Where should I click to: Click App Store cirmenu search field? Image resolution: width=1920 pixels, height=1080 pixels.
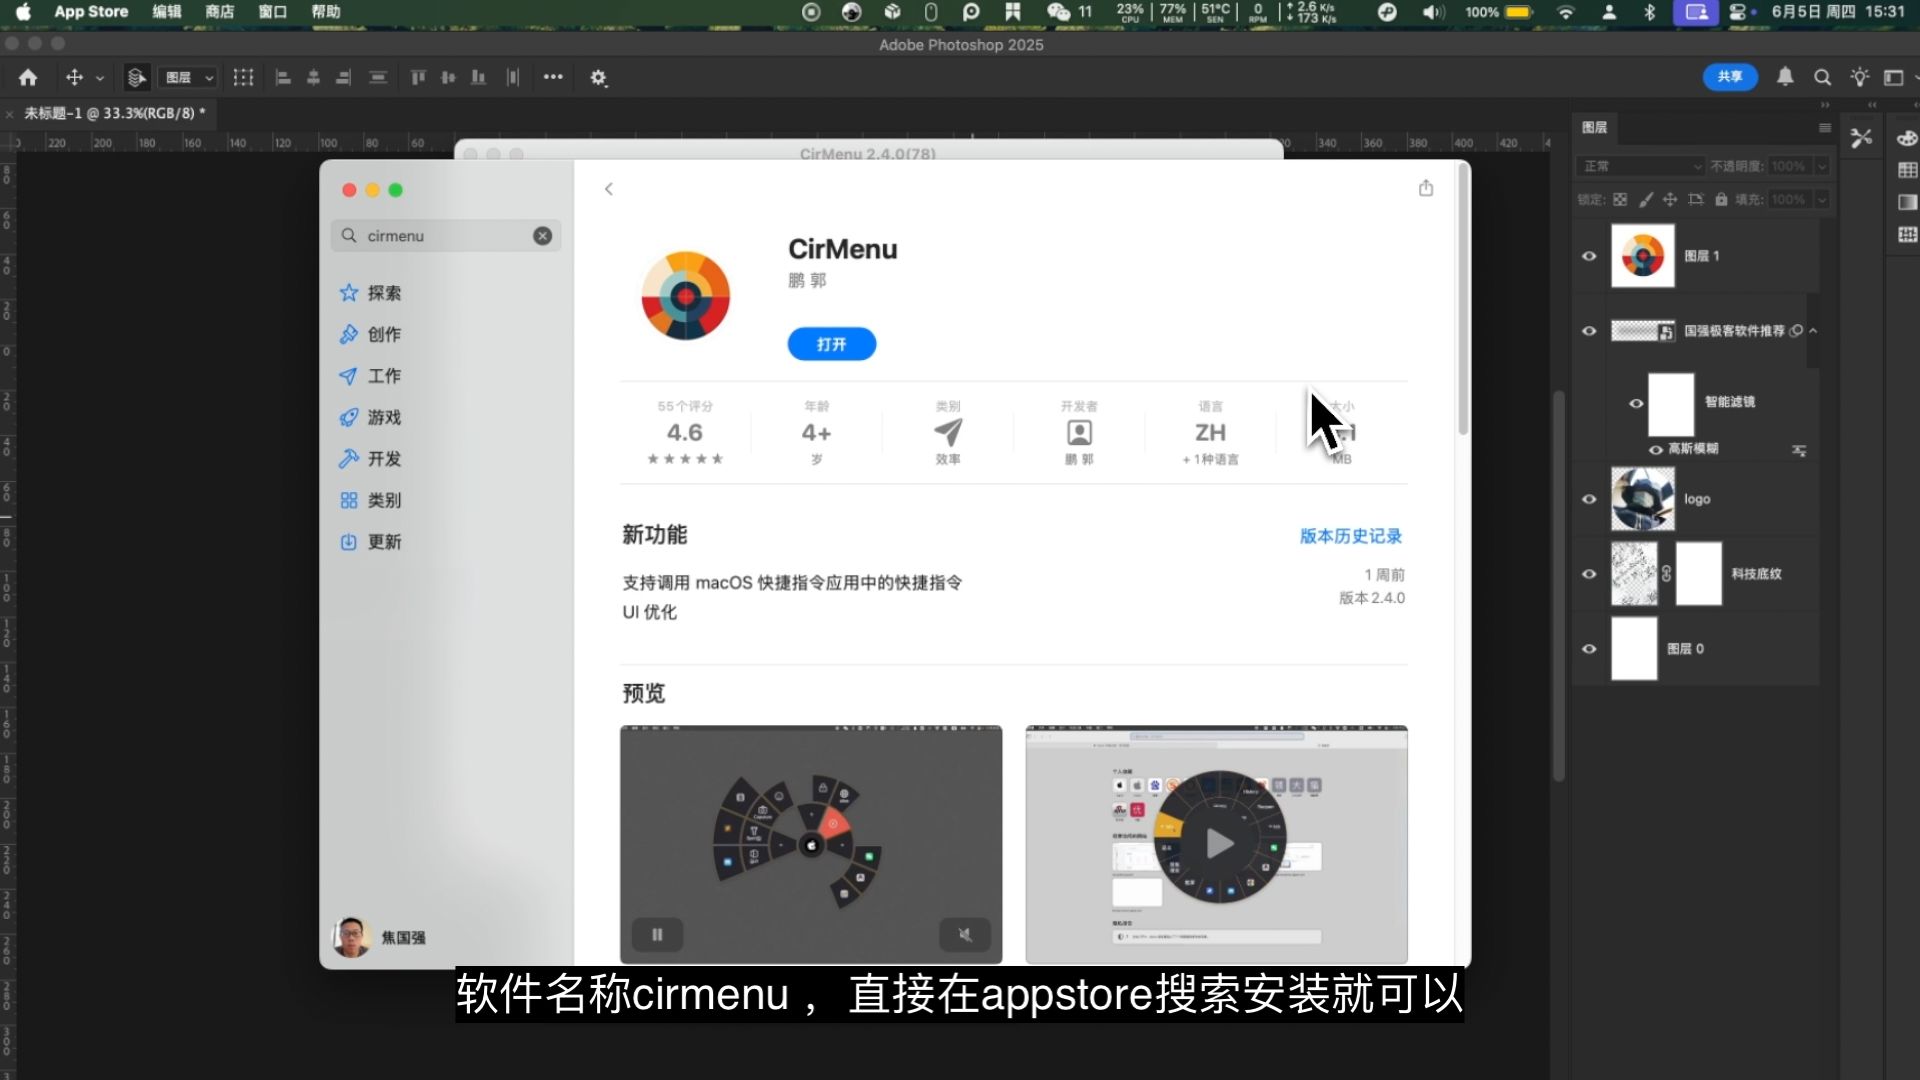point(445,236)
